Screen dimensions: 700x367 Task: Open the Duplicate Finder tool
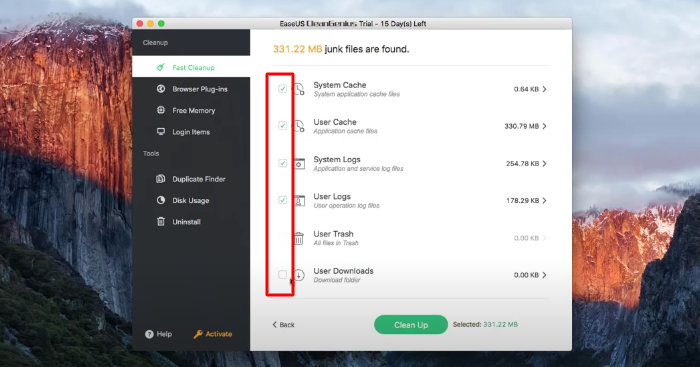point(191,179)
